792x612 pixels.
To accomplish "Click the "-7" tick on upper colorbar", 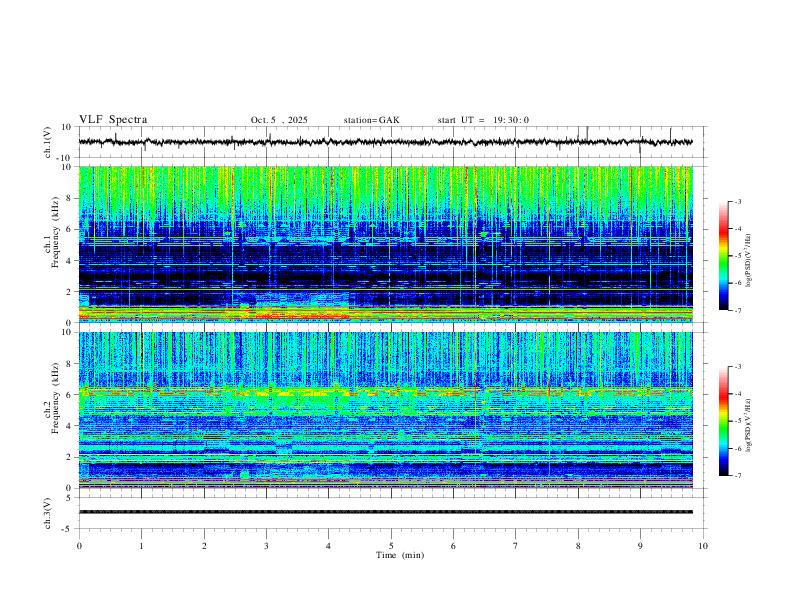I will 737,310.
